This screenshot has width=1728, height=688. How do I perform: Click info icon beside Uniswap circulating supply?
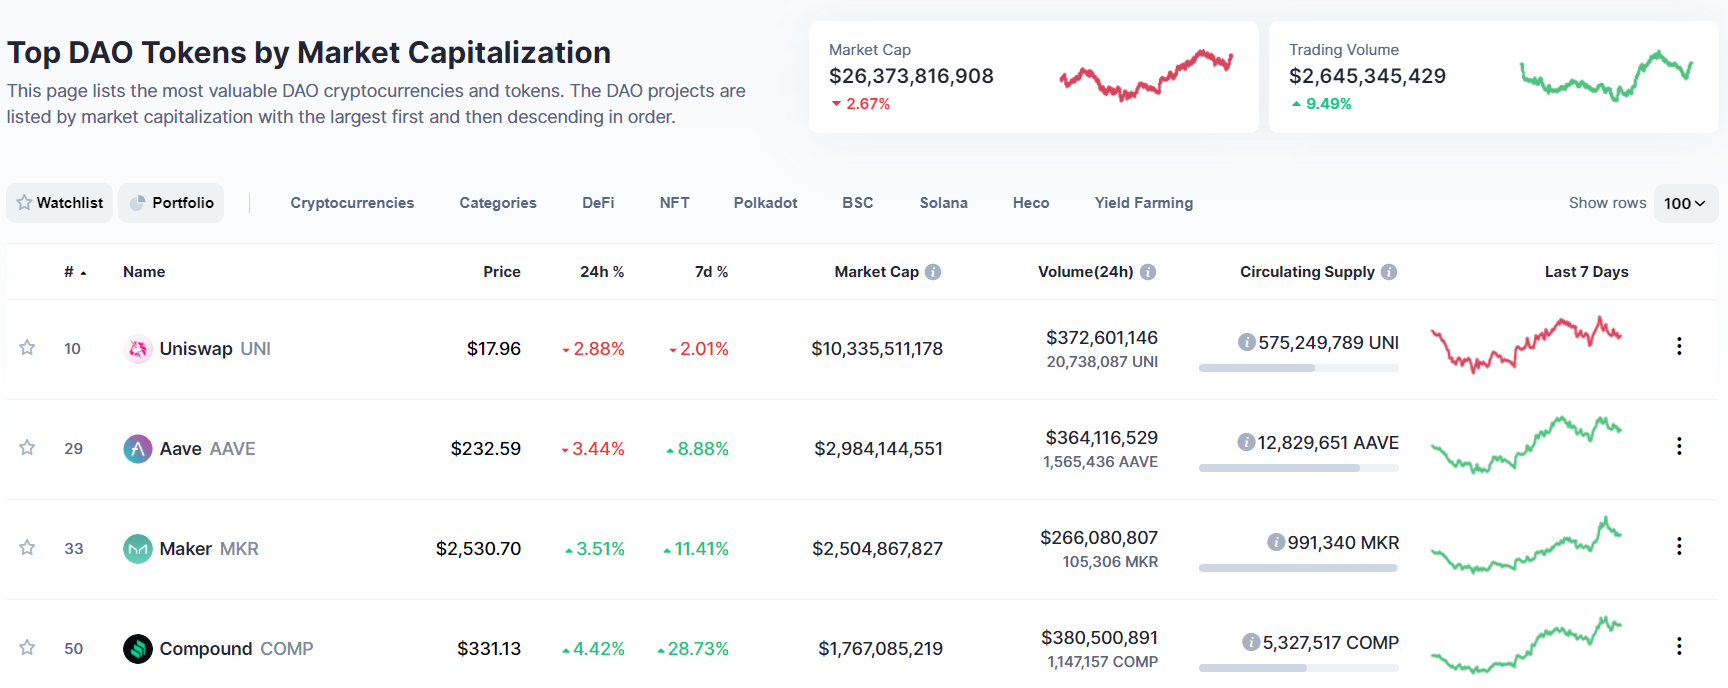(x=1246, y=343)
